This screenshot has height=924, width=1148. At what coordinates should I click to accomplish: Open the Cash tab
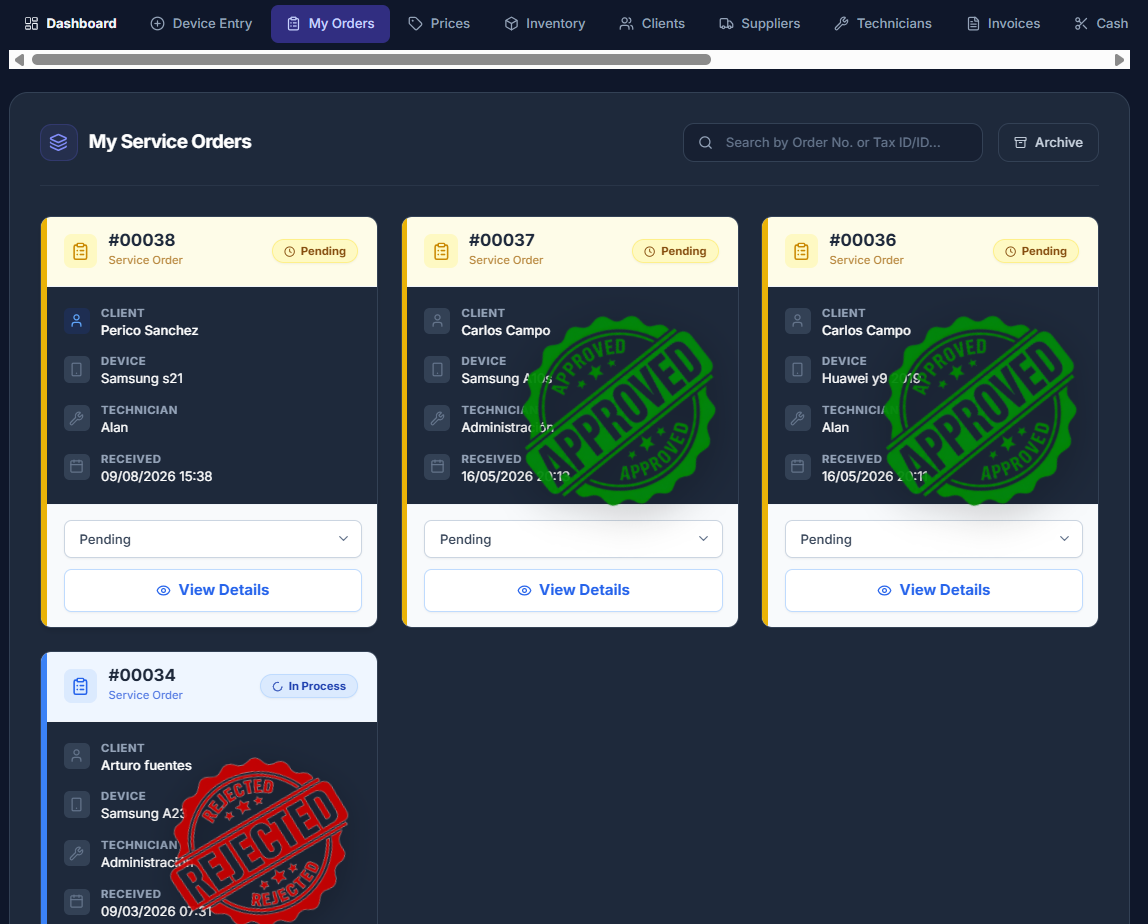coord(1101,23)
